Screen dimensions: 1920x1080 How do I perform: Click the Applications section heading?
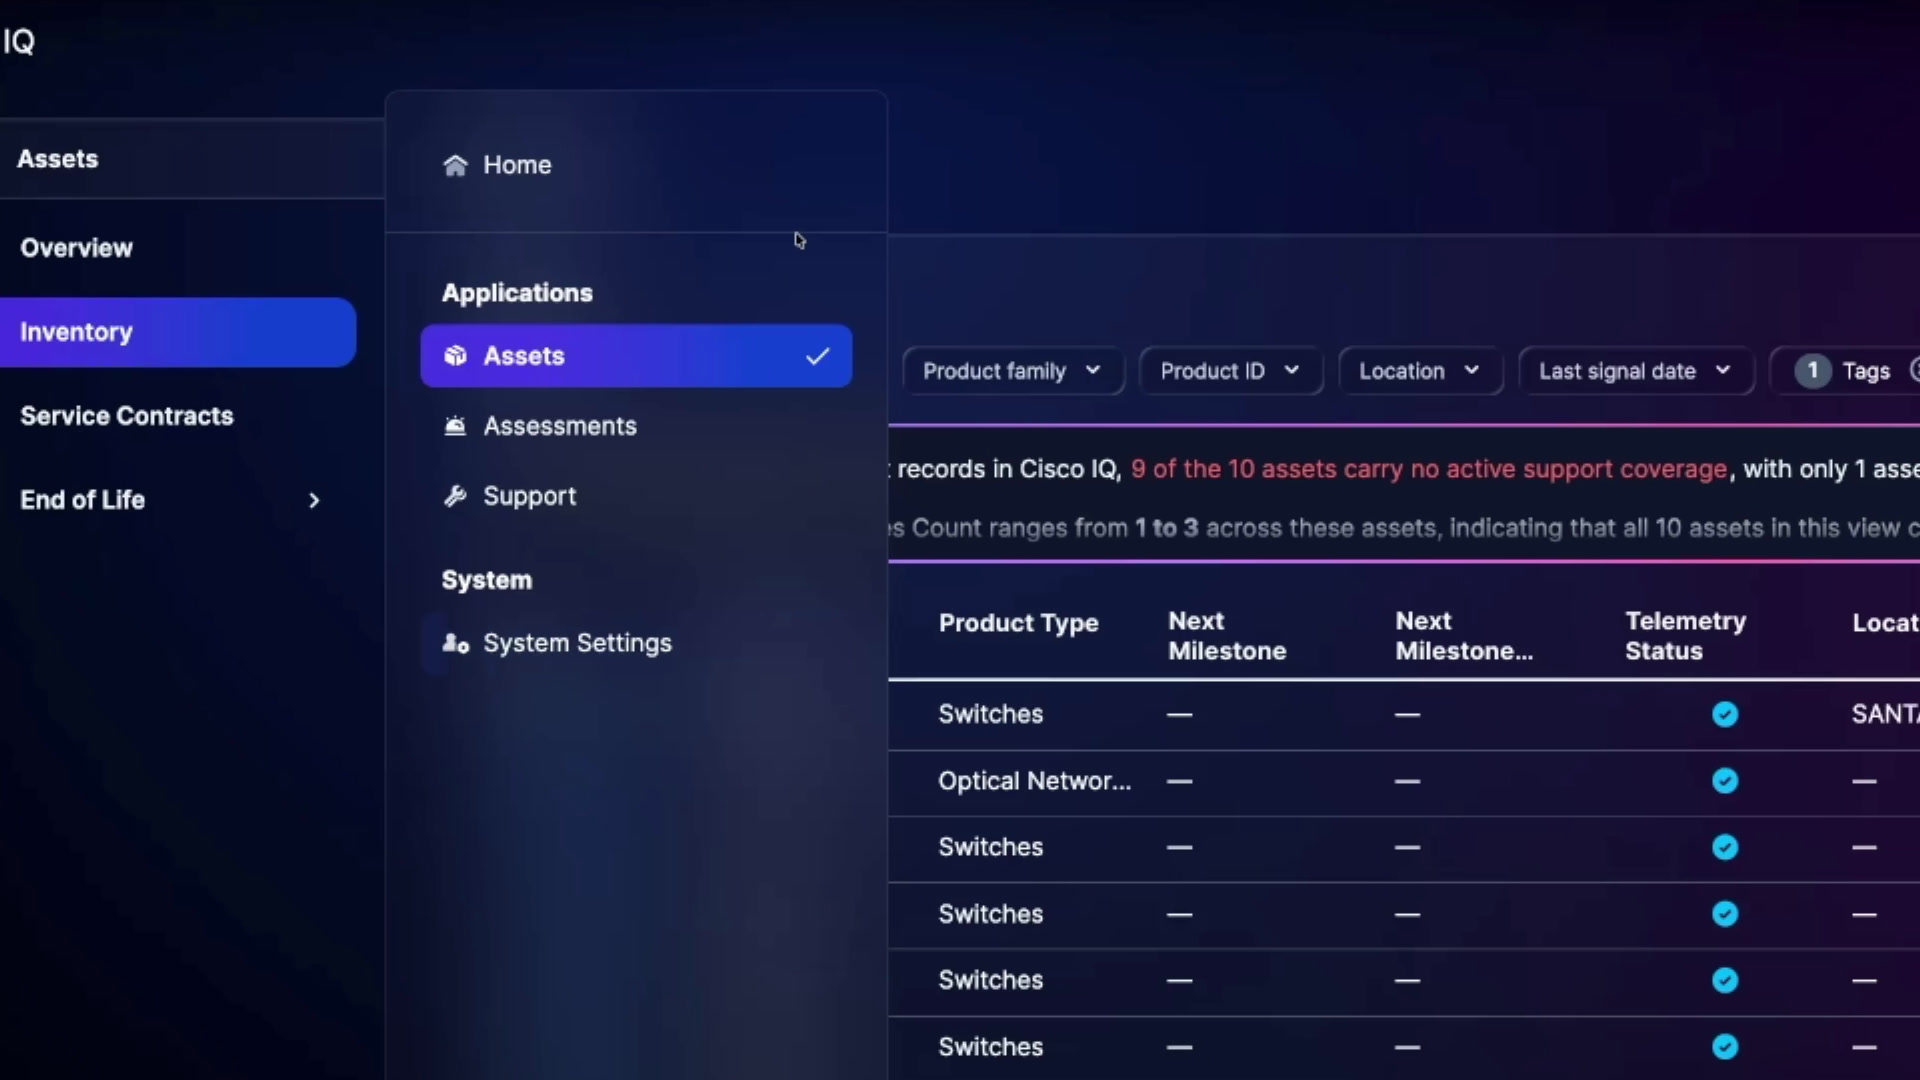[x=517, y=293]
